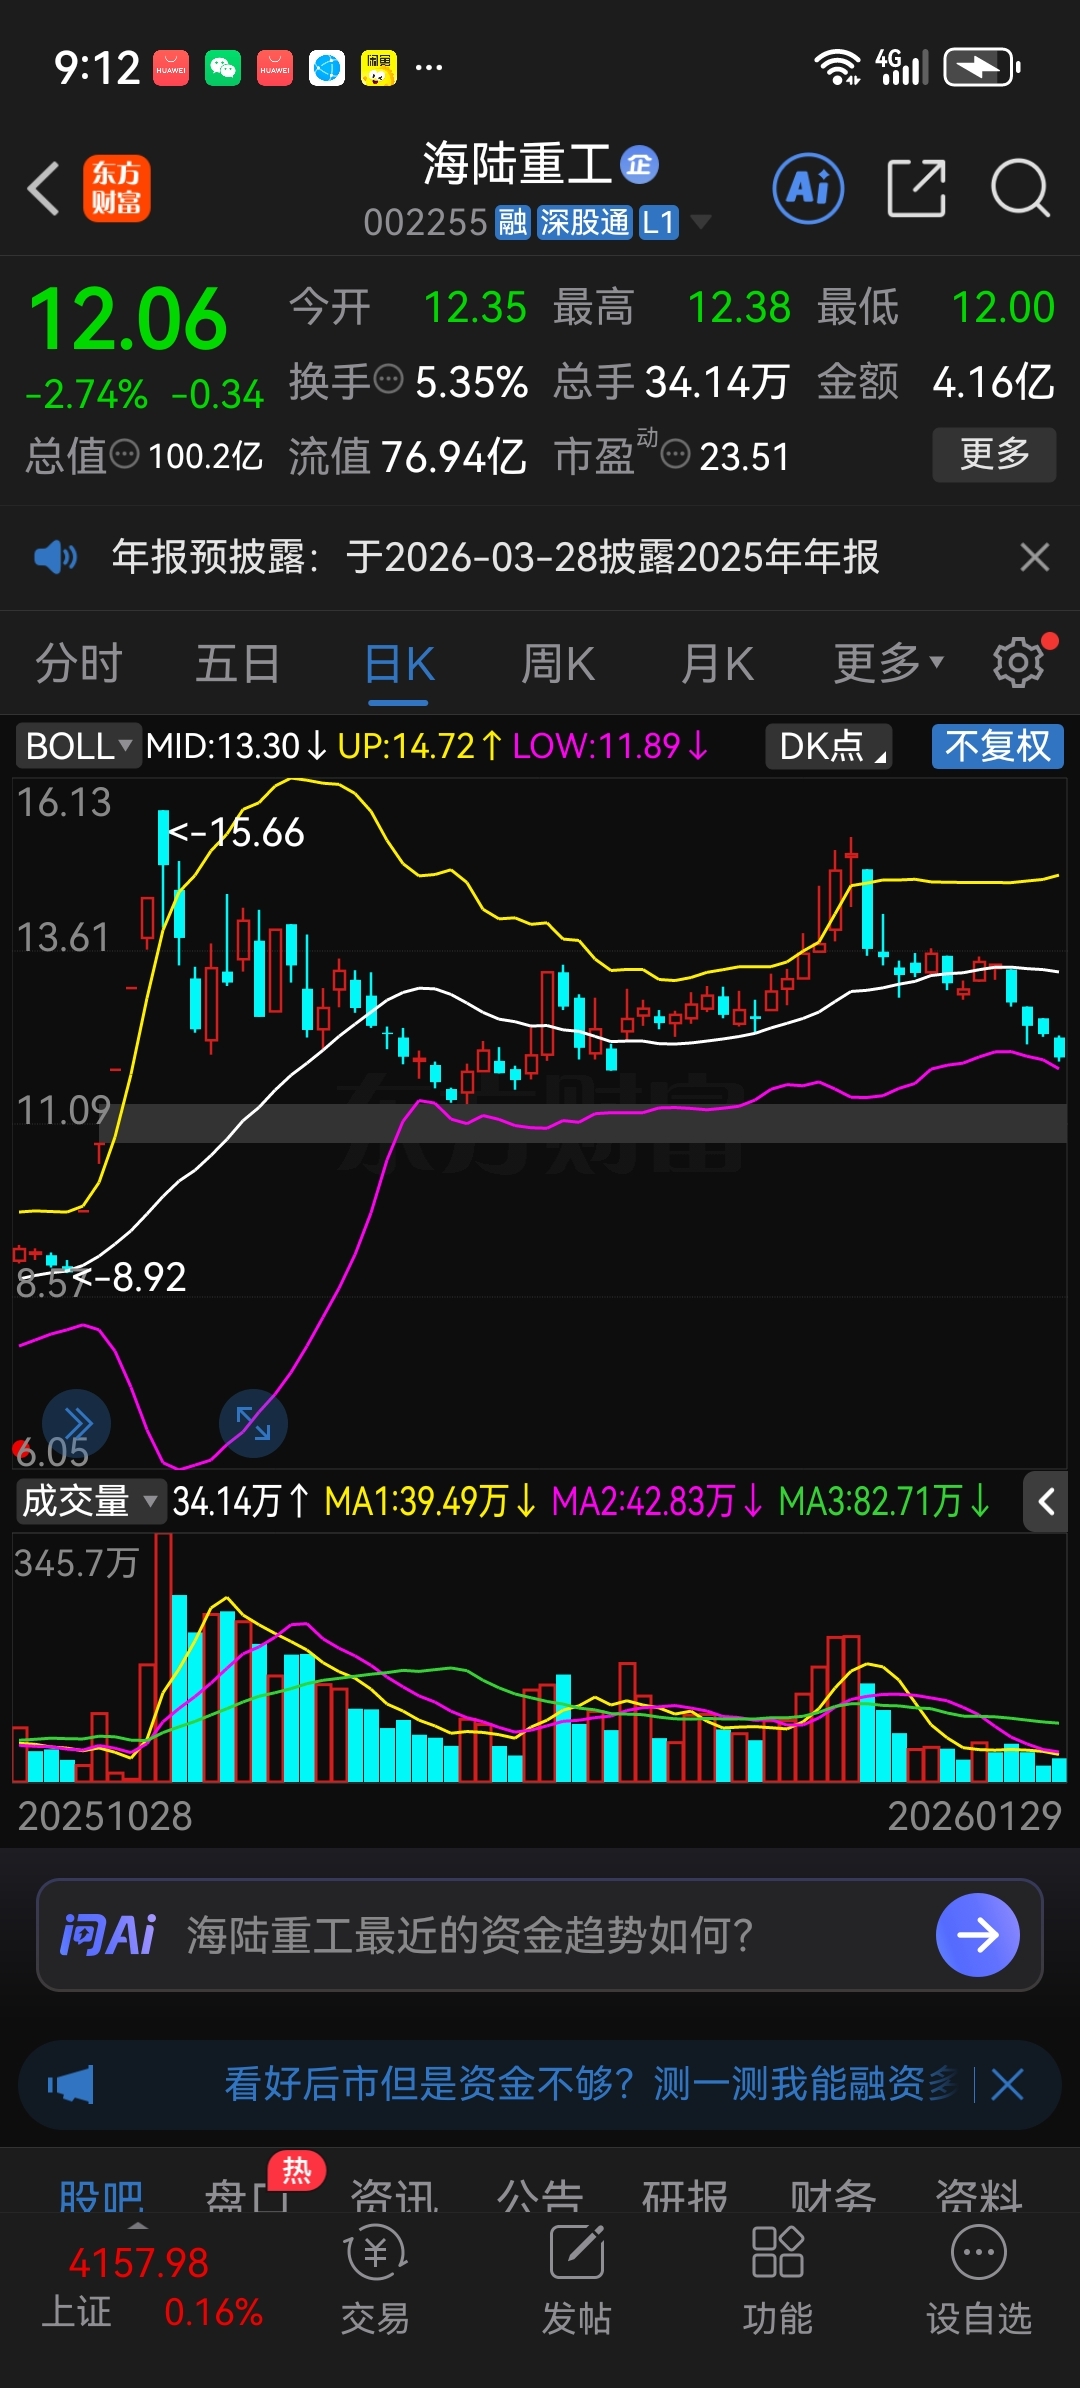Open the 财务 tab
This screenshot has width=1080, height=2388.
coord(833,2195)
